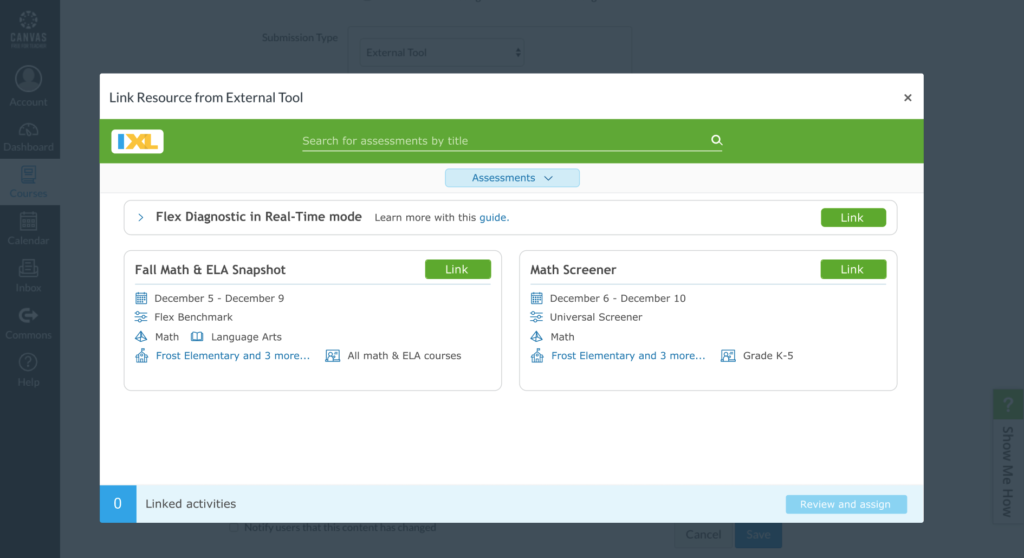Click class icon beside All math & ELA courses
Screen dimensions: 1024x558
tap(332, 356)
